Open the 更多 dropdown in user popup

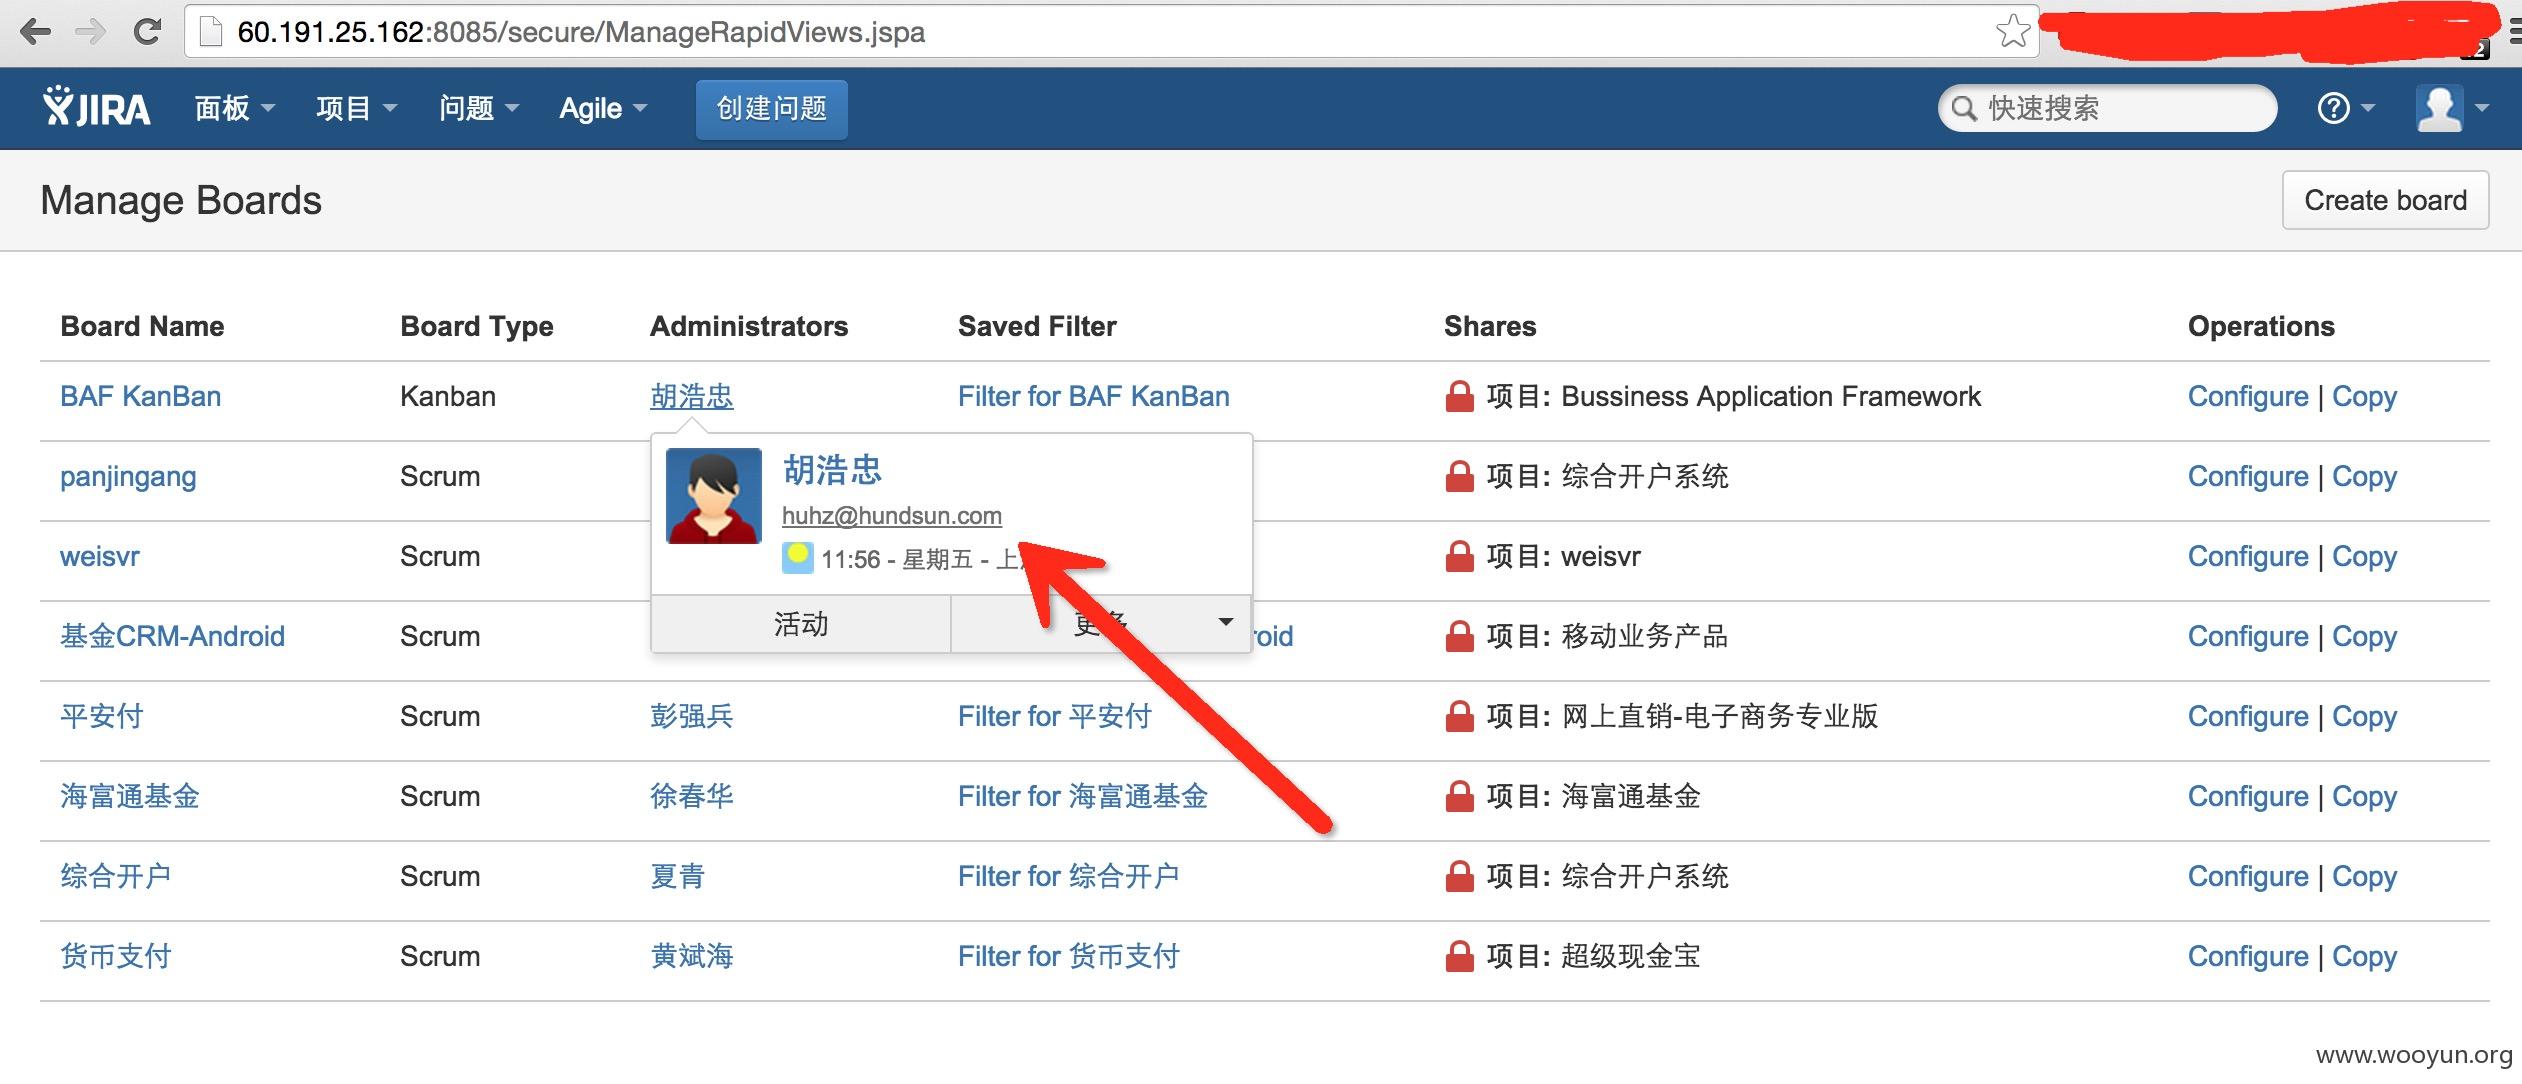(x=1101, y=624)
